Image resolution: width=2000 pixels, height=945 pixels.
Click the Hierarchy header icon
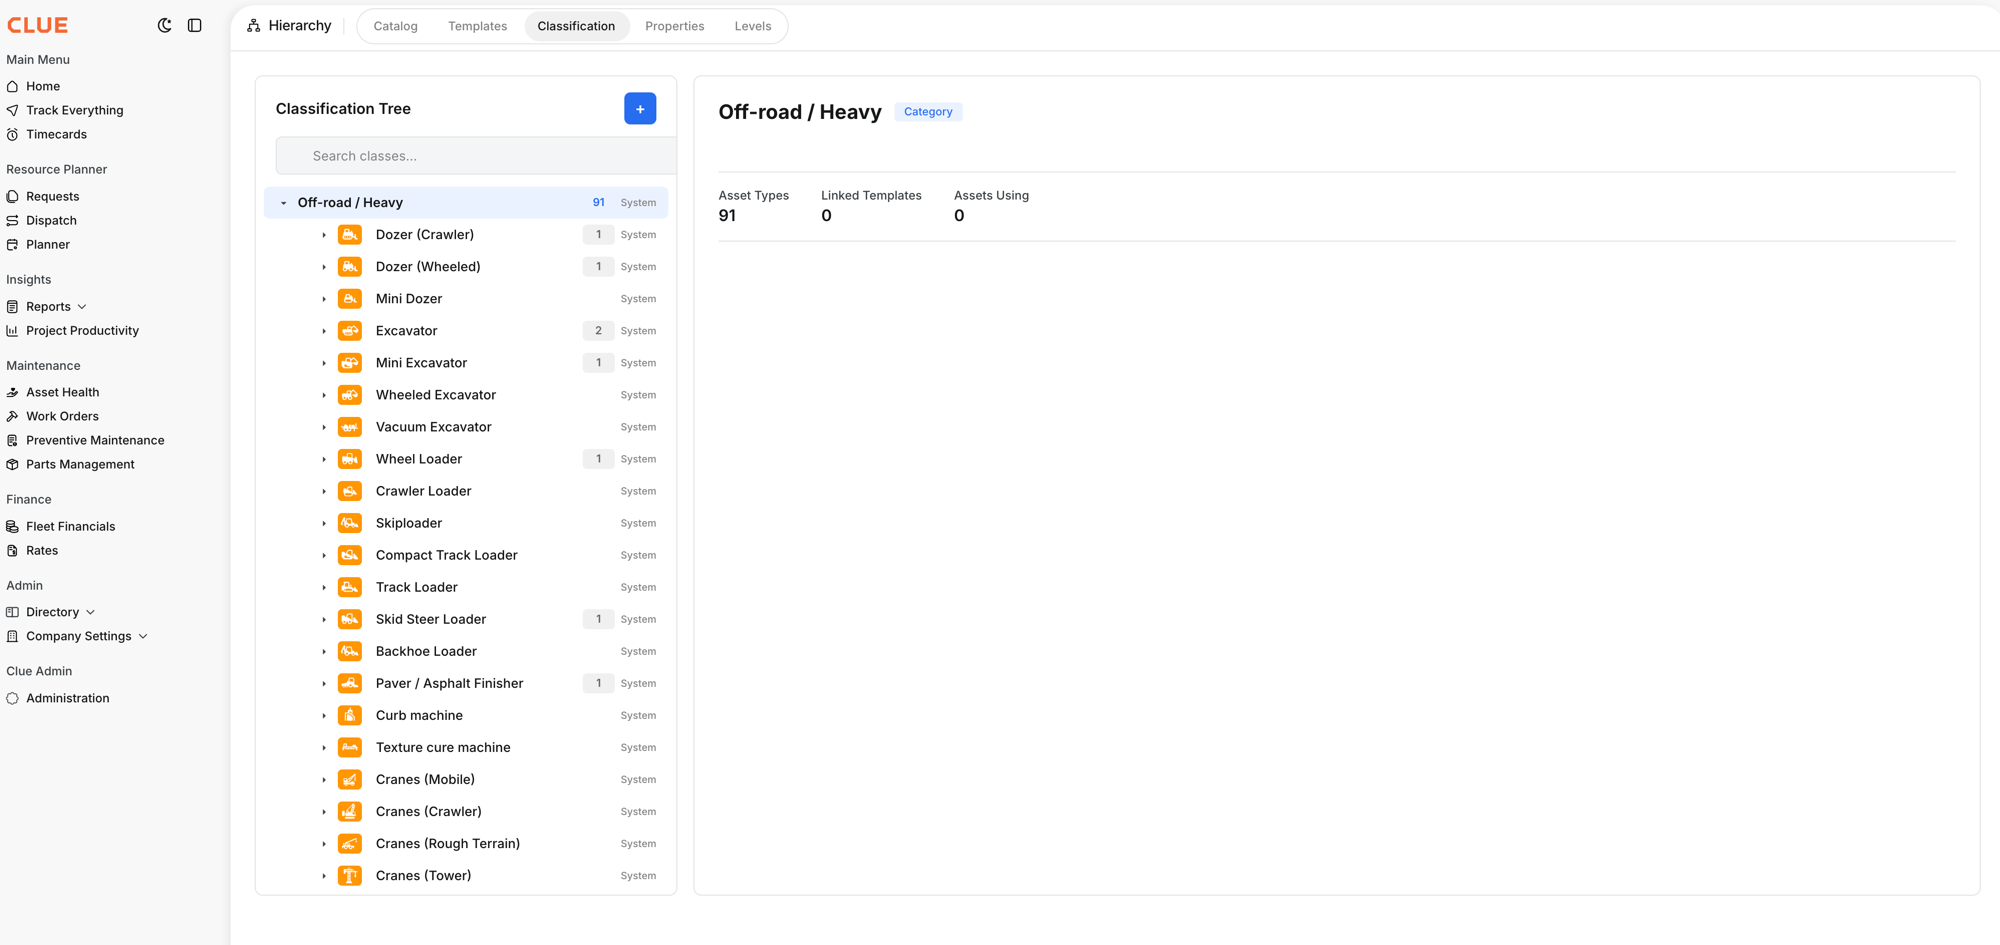254,26
